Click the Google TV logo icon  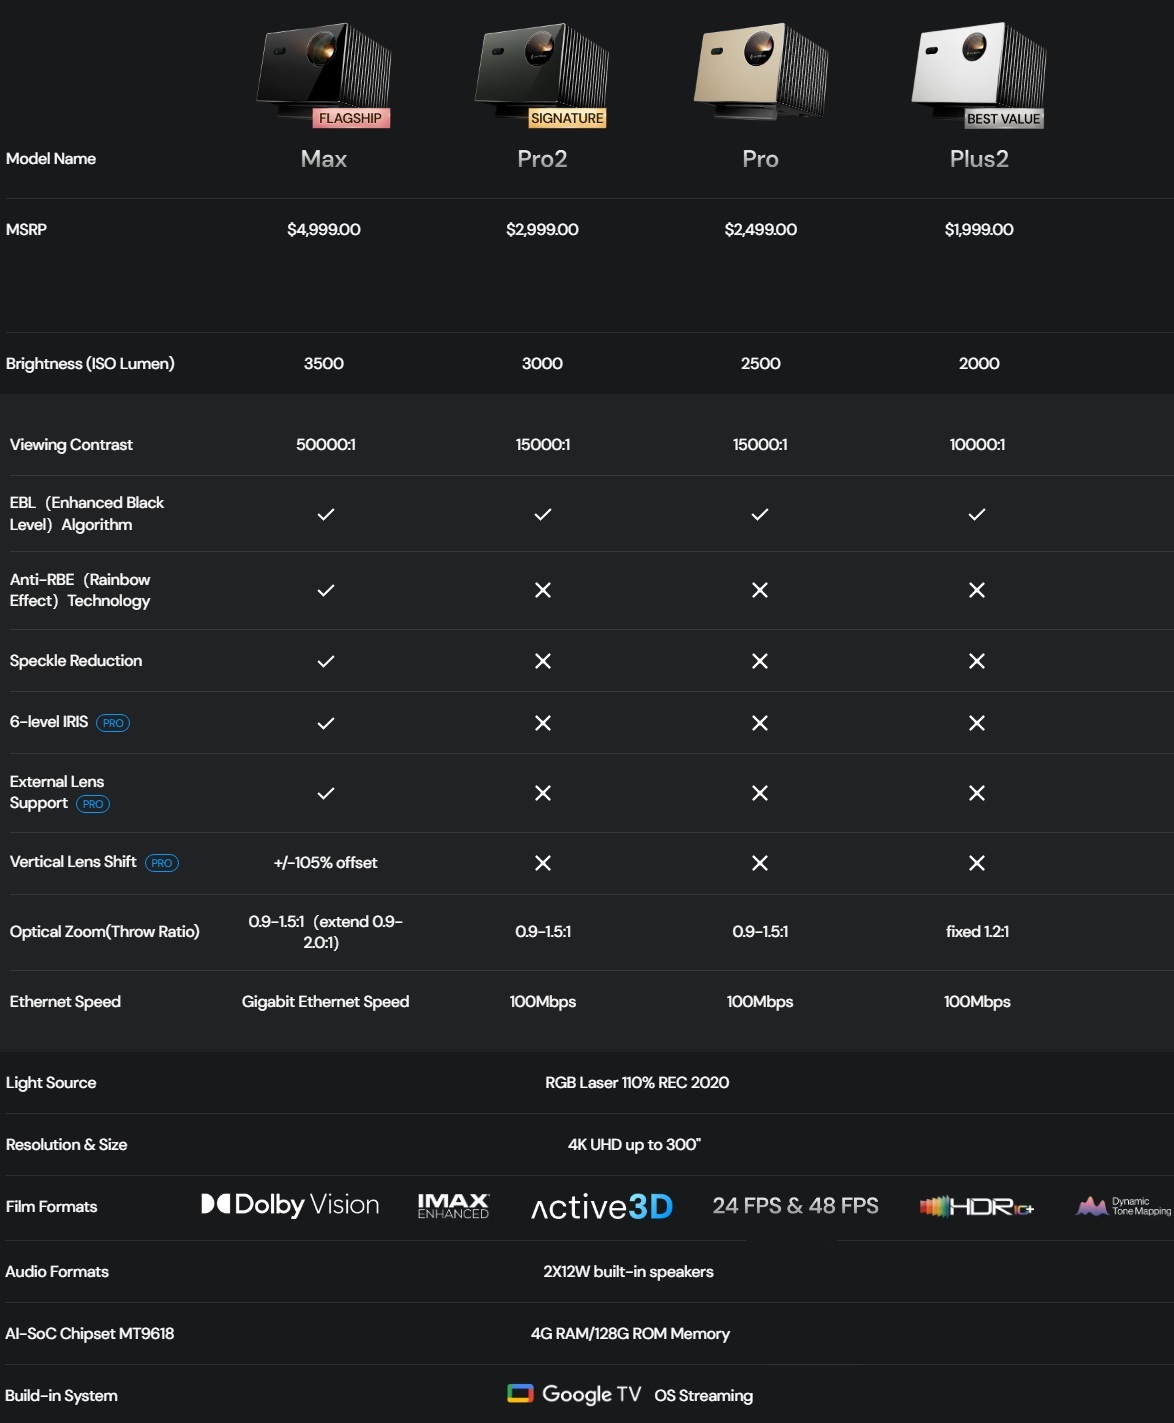click(520, 1394)
